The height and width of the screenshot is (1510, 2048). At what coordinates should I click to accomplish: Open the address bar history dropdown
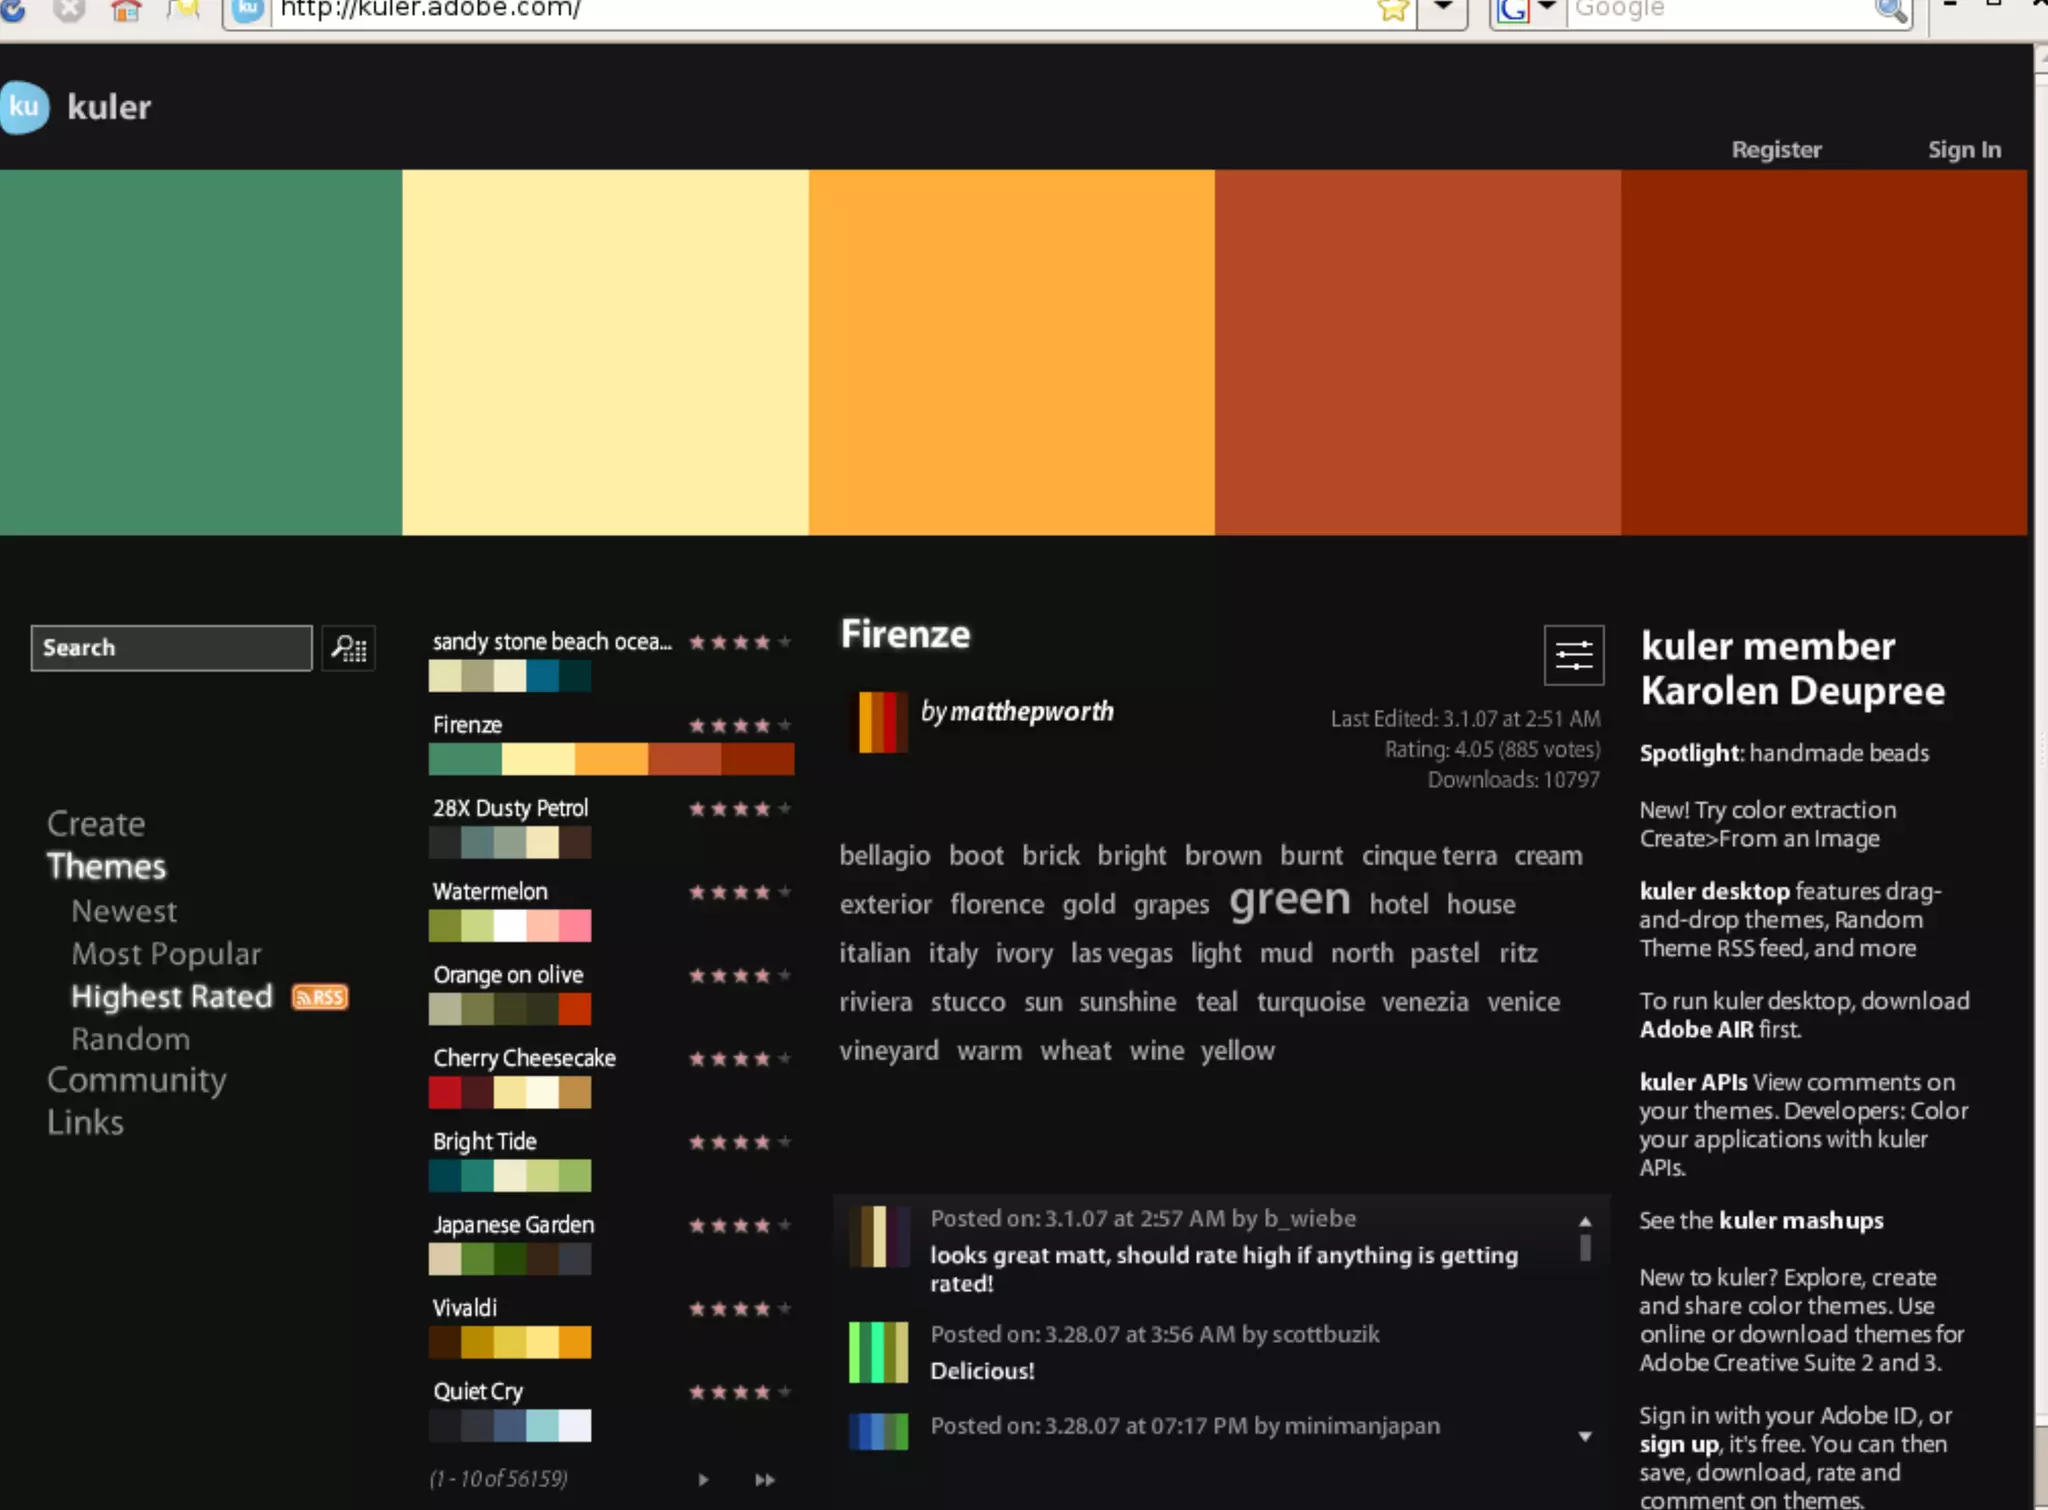point(1443,8)
